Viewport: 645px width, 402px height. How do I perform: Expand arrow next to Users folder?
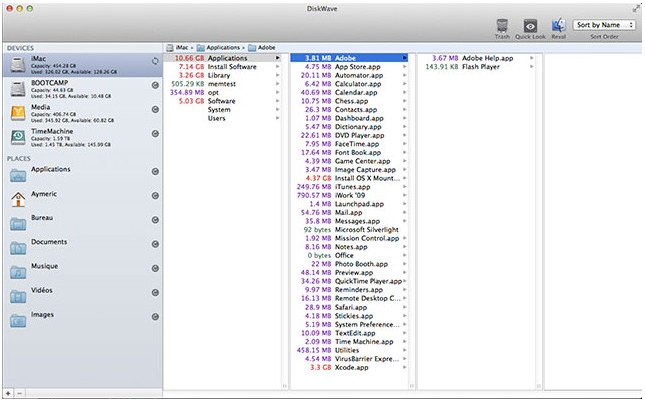coord(278,118)
